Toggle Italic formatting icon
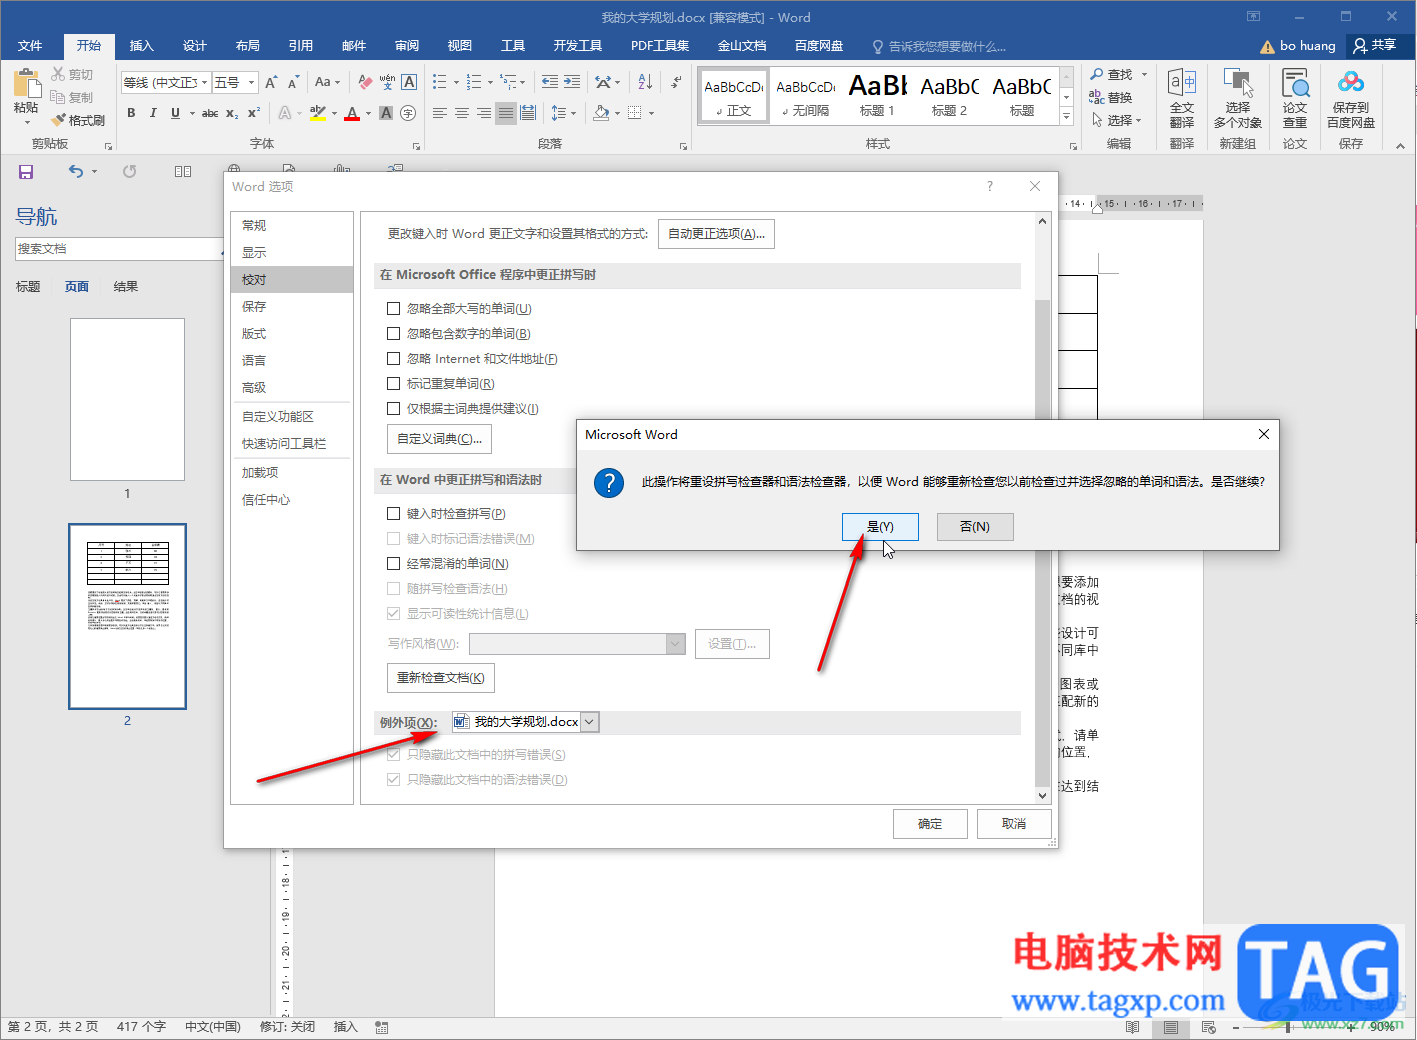 click(153, 113)
